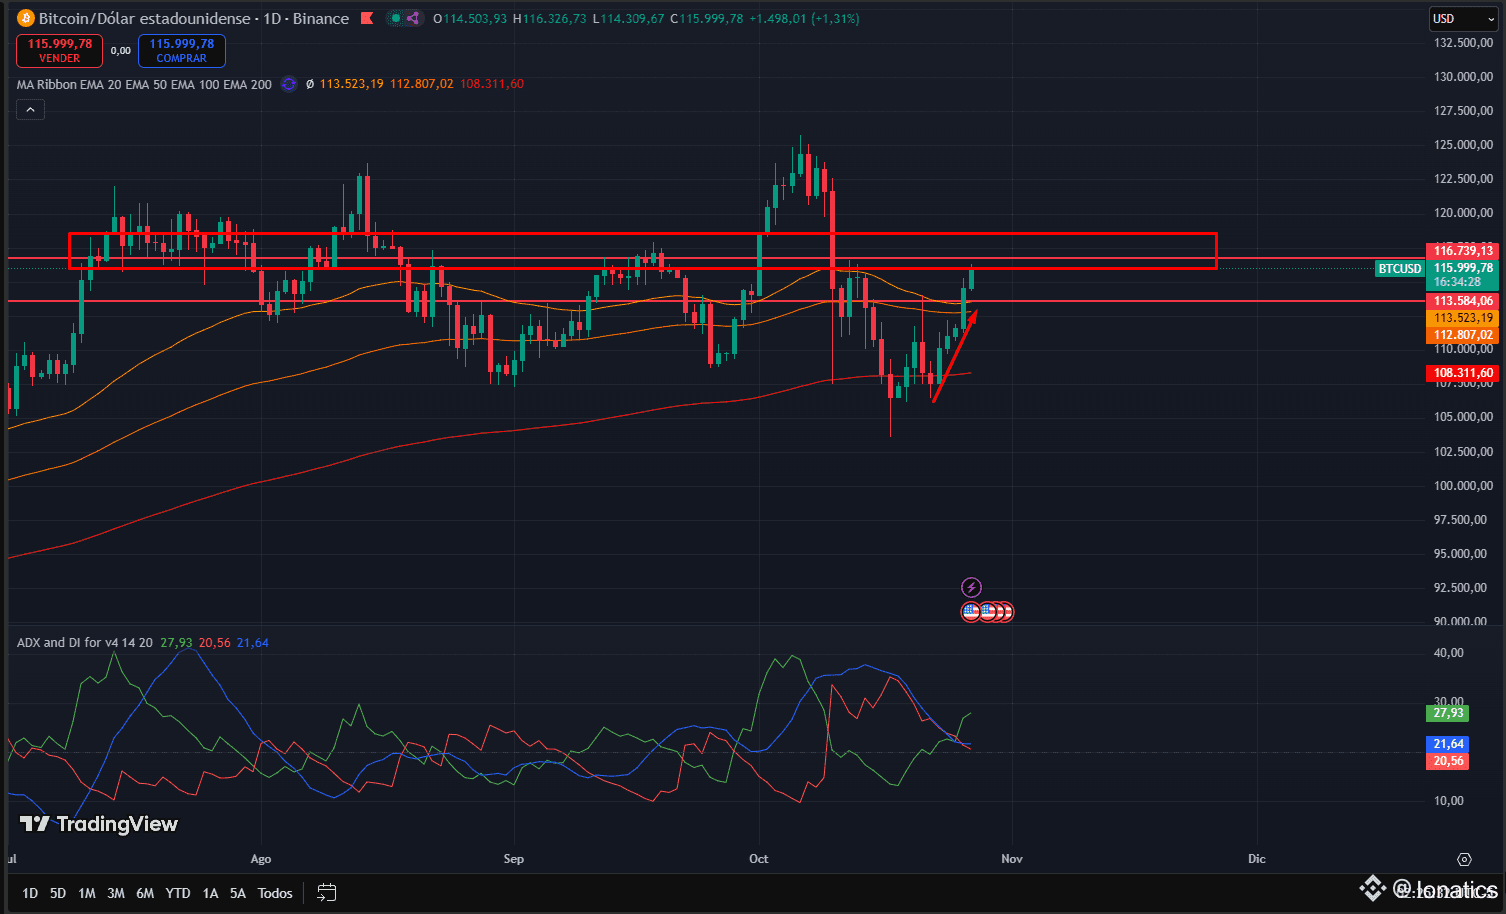Click the ADX and DI indicator legend
Viewport: 1506px width, 914px height.
coord(85,643)
